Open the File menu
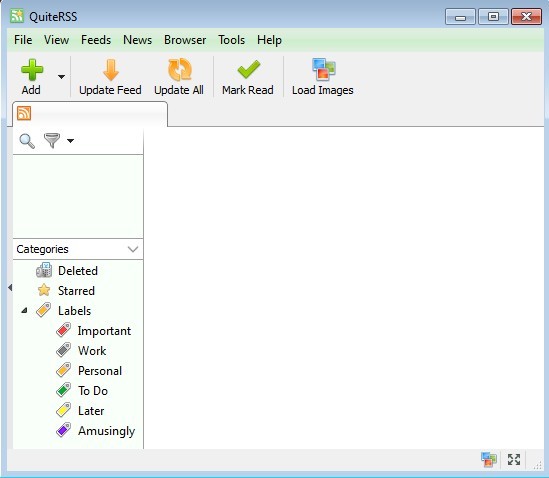Viewport: 549px width, 478px height. tap(23, 40)
